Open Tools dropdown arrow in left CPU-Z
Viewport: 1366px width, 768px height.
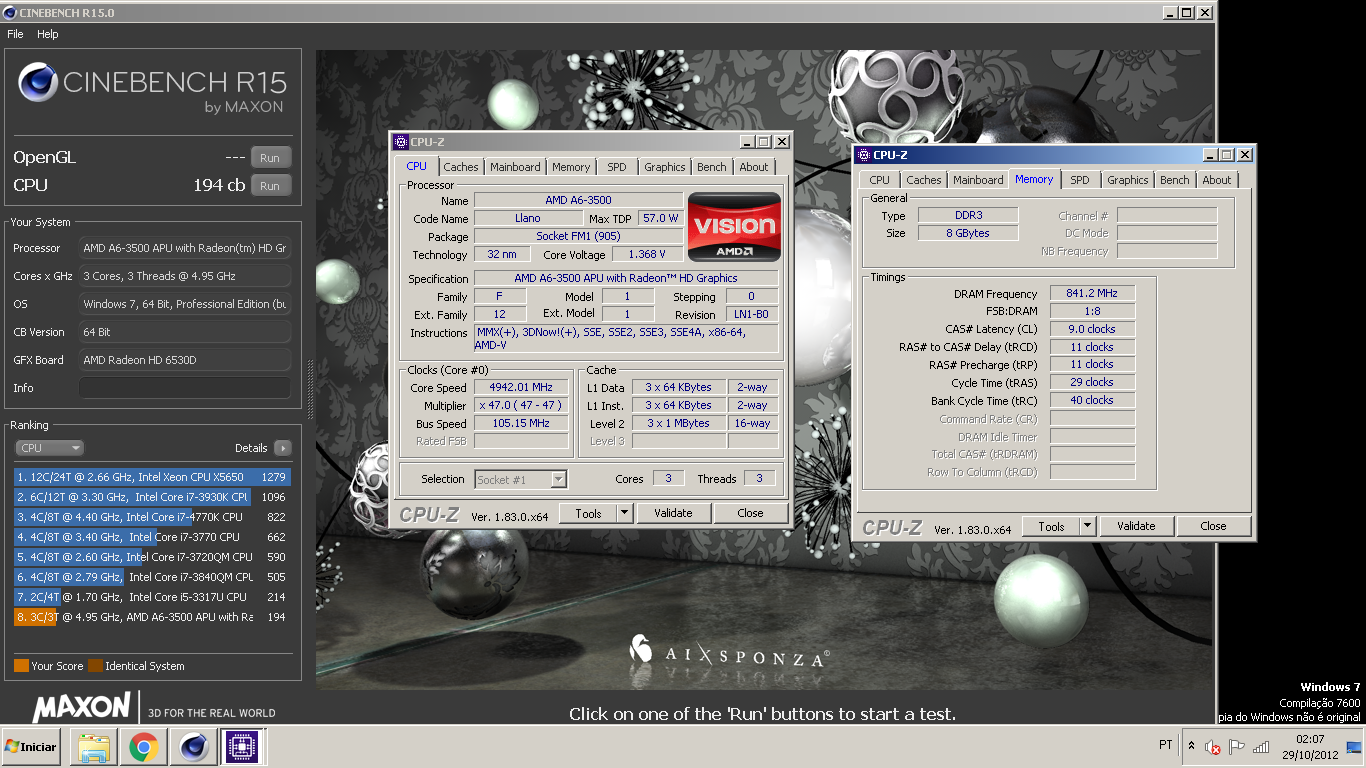pos(624,513)
